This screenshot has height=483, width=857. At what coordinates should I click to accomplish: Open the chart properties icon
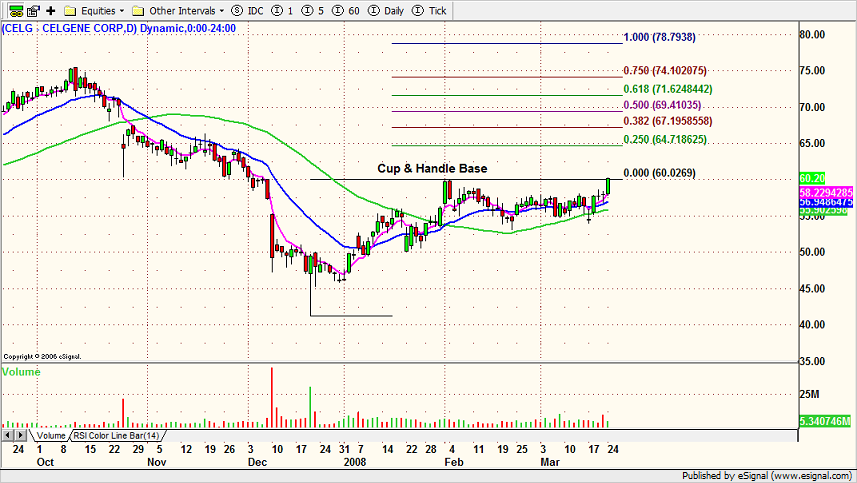(x=33, y=10)
